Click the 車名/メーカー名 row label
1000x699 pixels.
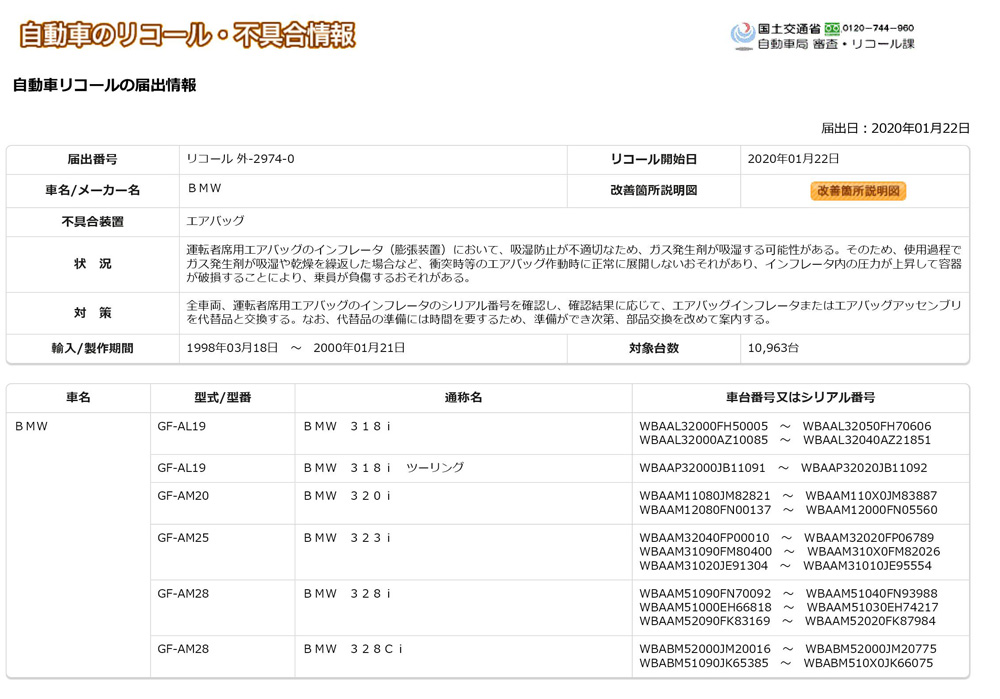click(x=92, y=190)
